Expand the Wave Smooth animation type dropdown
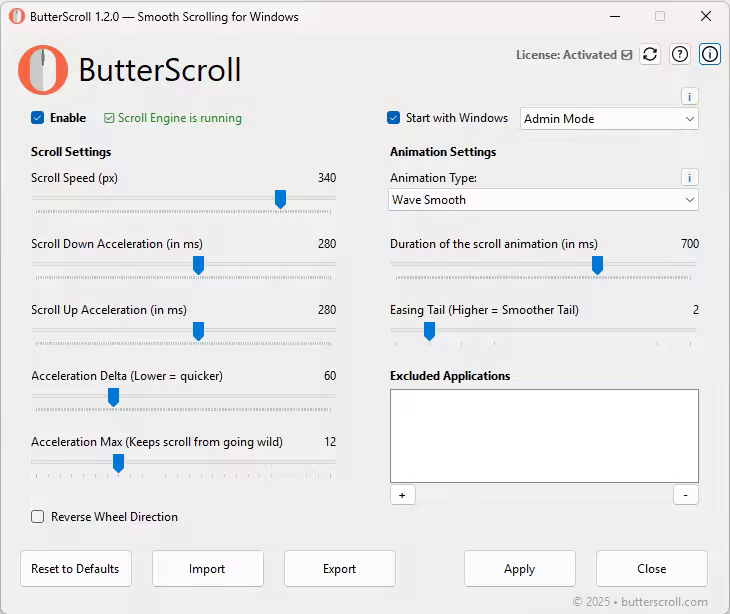This screenshot has height=614, width=730. click(x=544, y=200)
